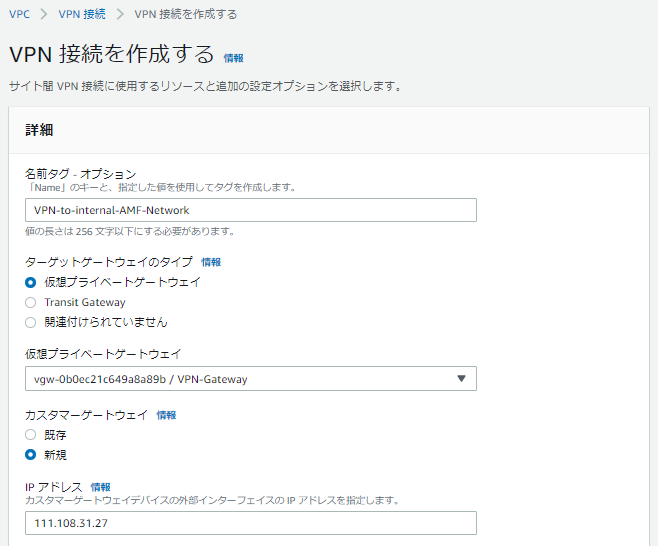Open 情報 link next to ターゲットゲートウェイのタイプ

[211, 262]
